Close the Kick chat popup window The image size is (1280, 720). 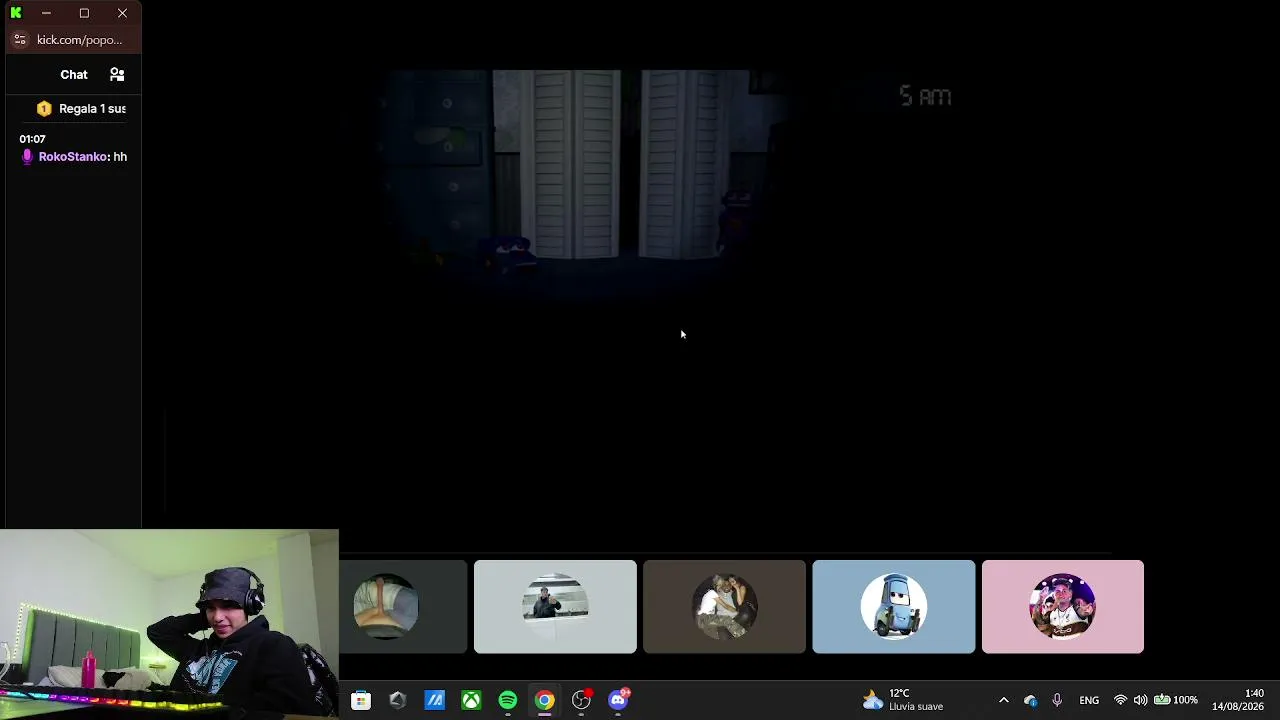122,13
